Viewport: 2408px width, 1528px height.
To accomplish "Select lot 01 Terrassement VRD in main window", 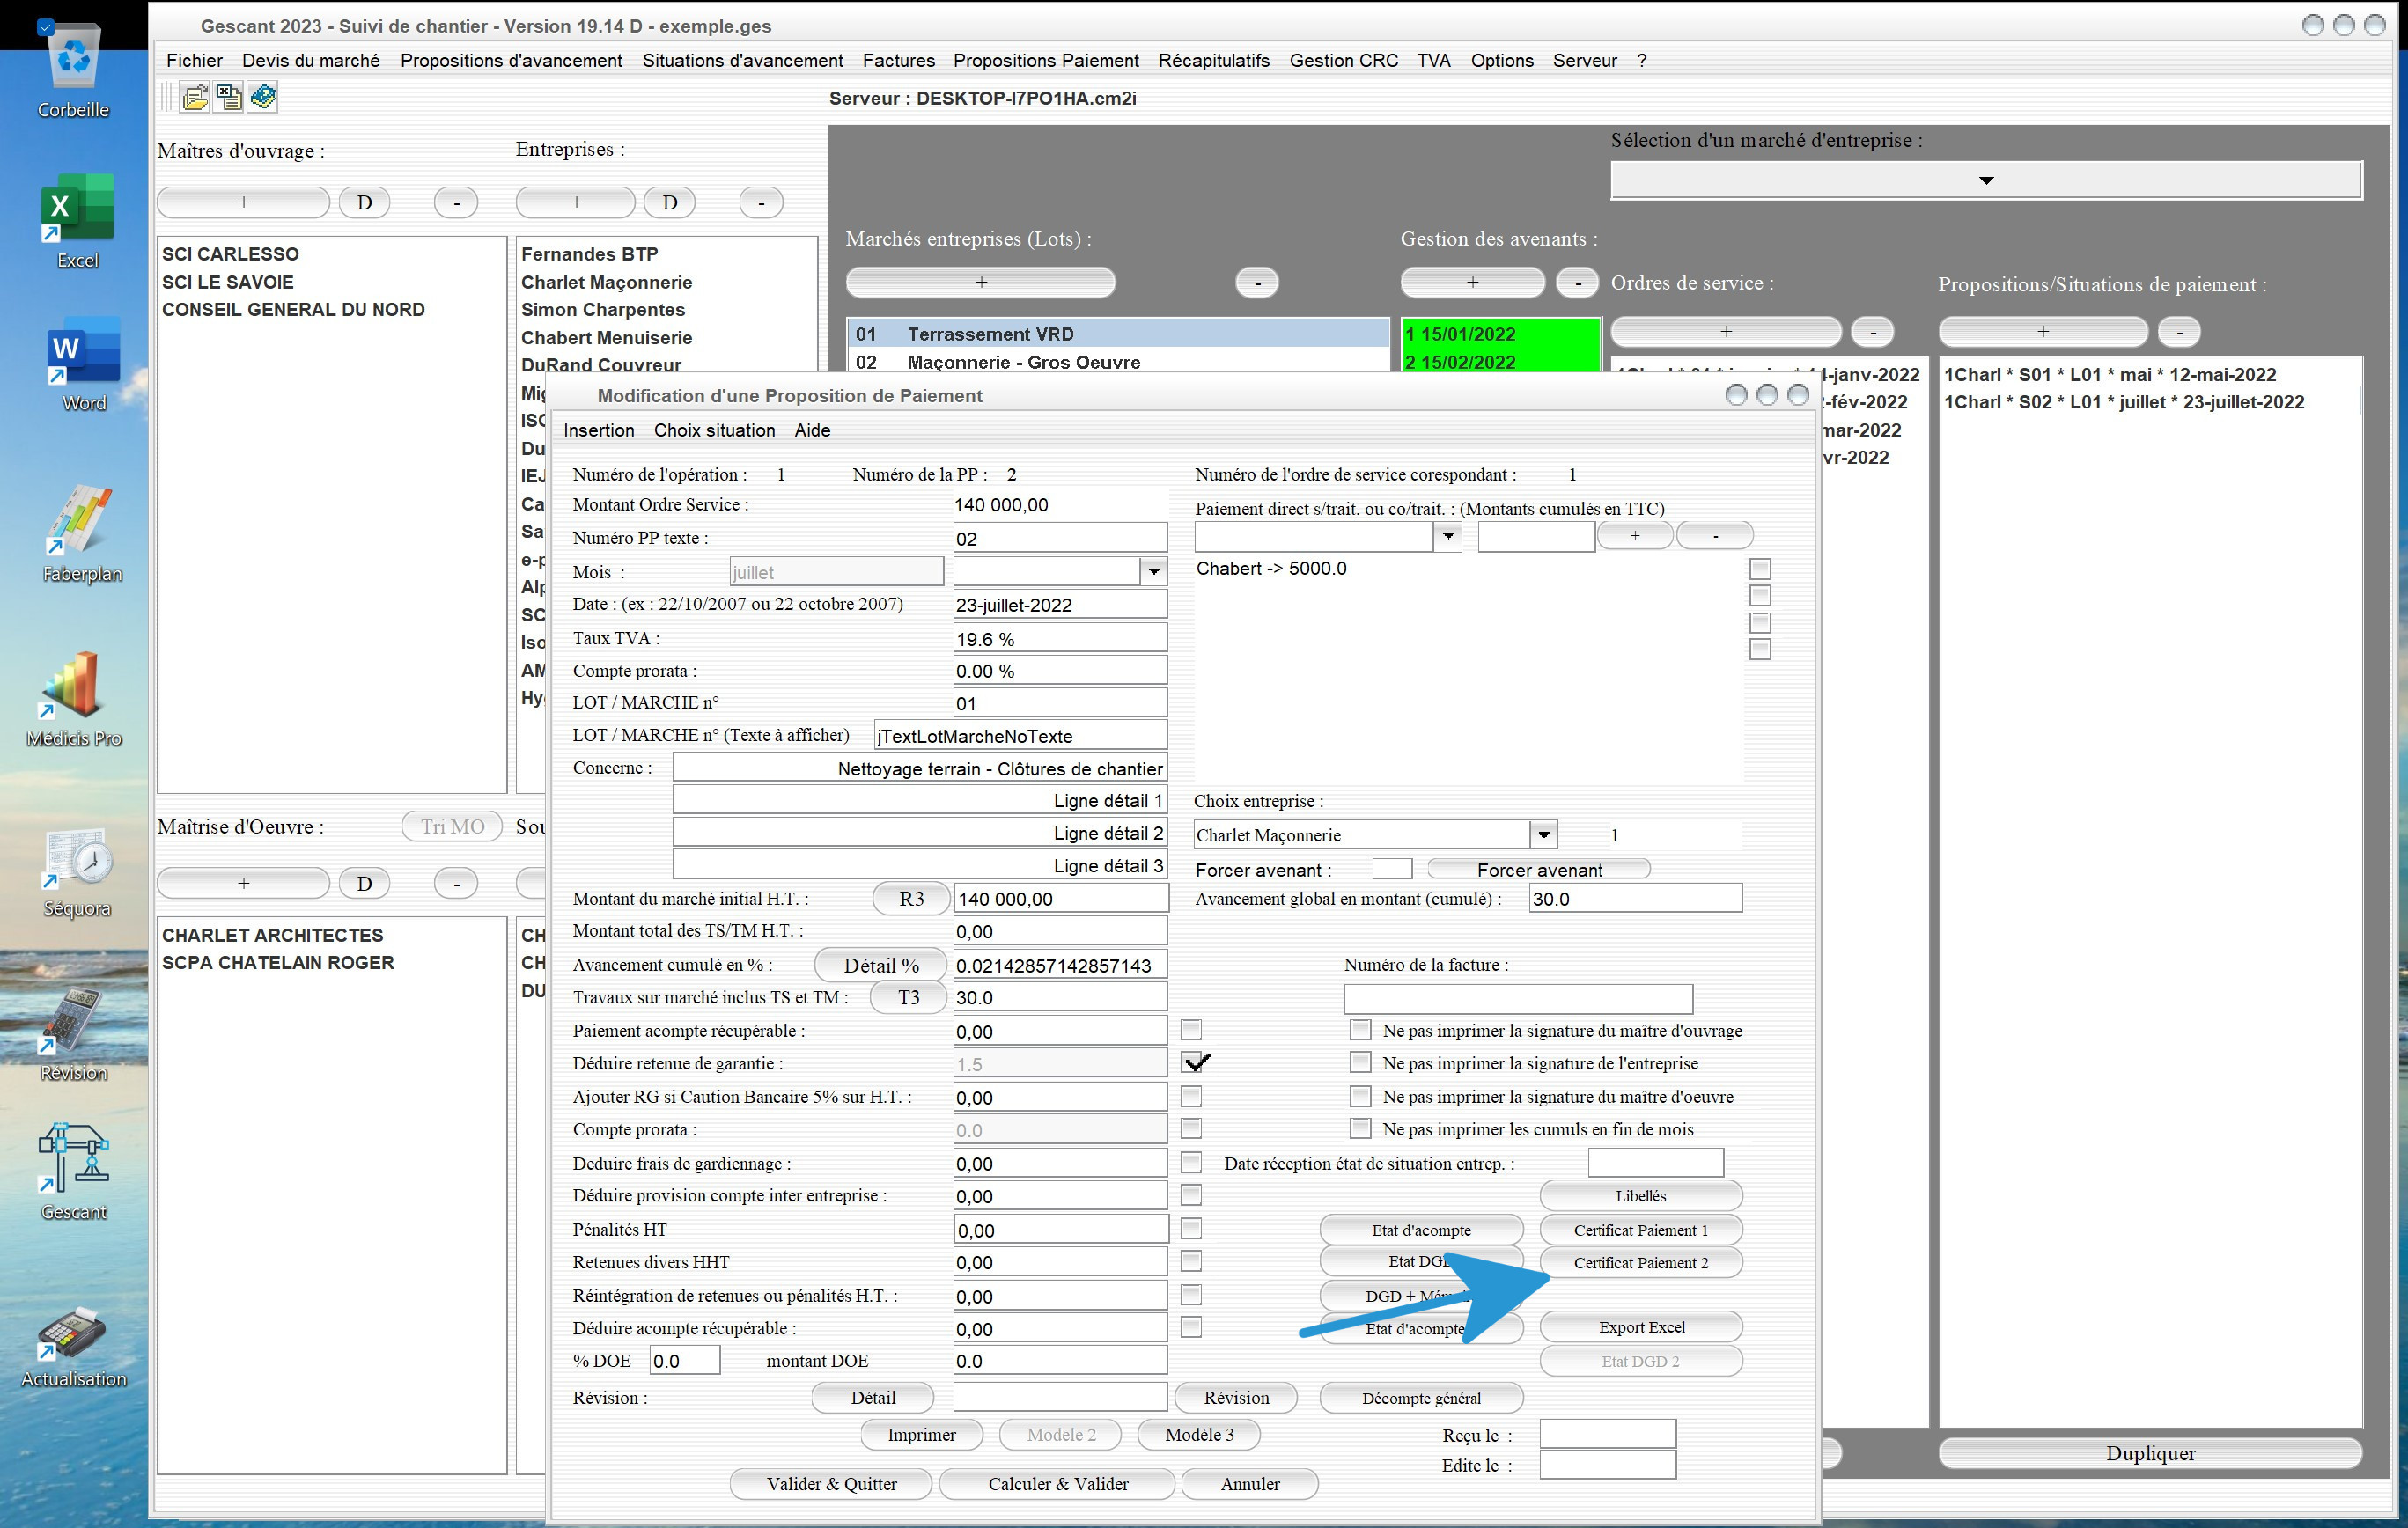I will tap(1118, 334).
